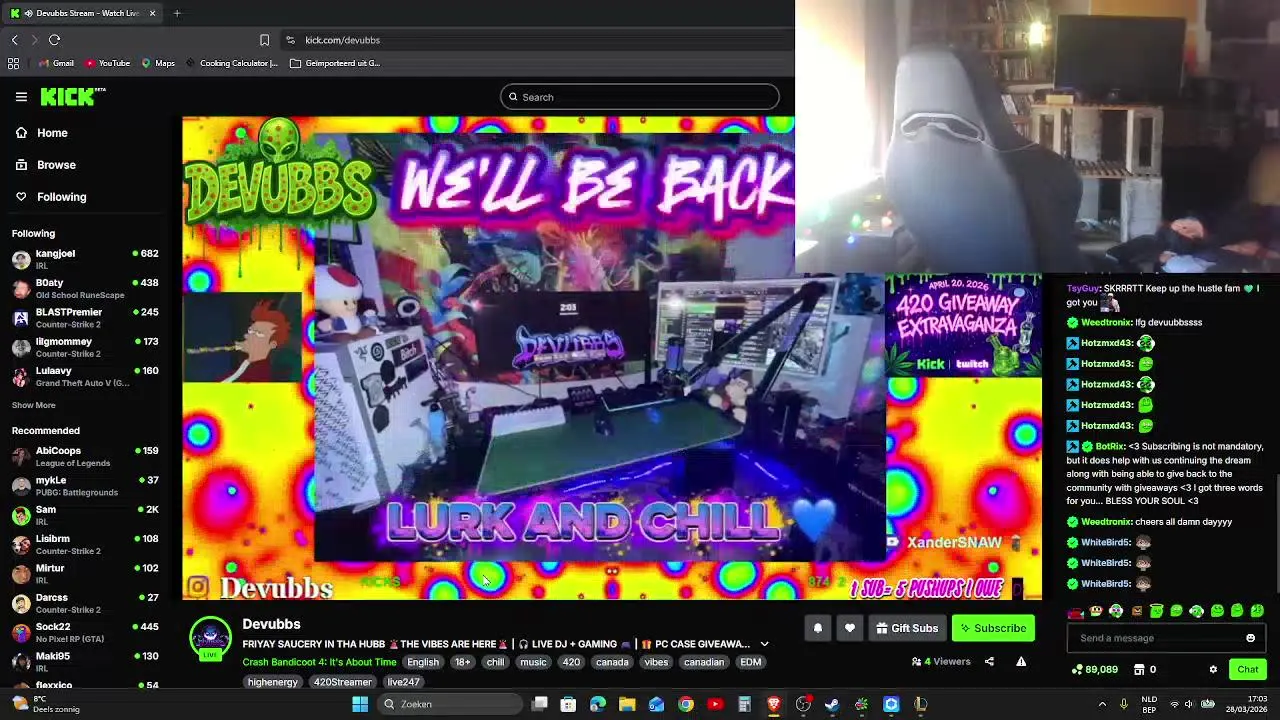1280x720 pixels.
Task: Open YouTube app in taskbar
Action: 715,704
